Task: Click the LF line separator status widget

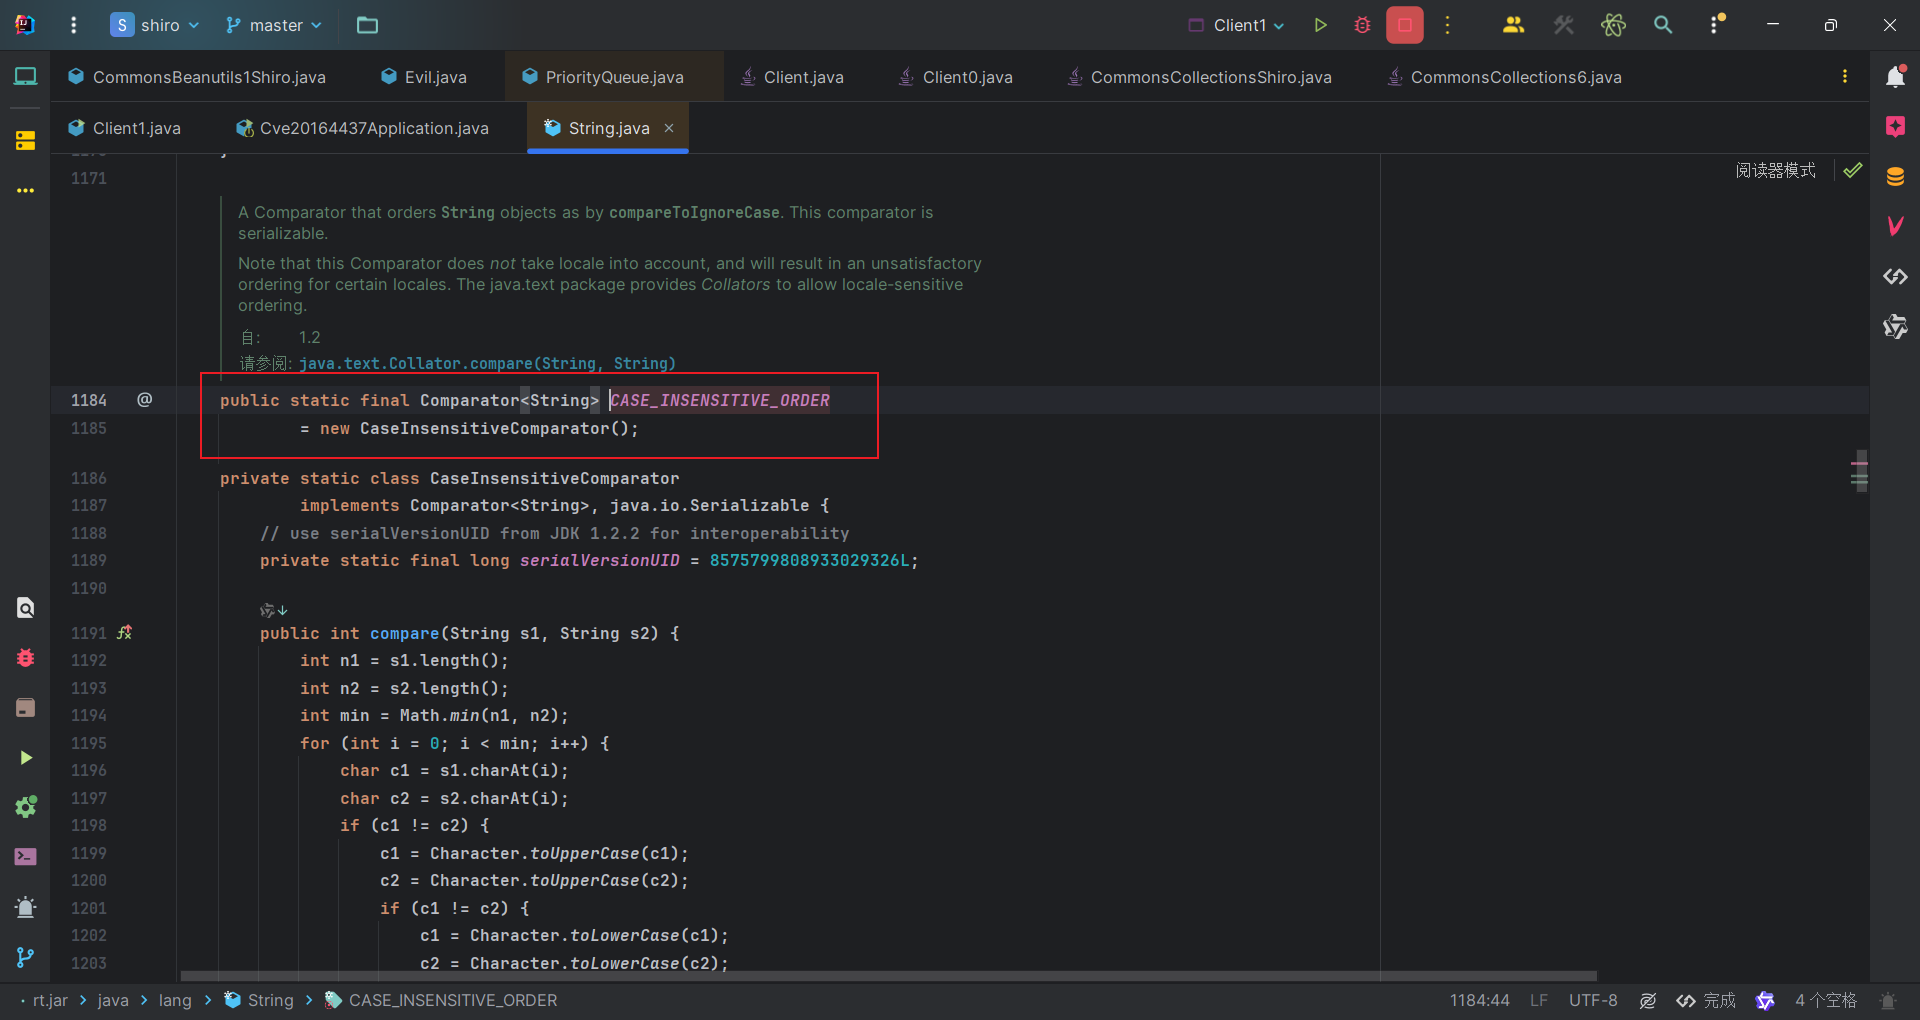Action: pos(1538,1000)
